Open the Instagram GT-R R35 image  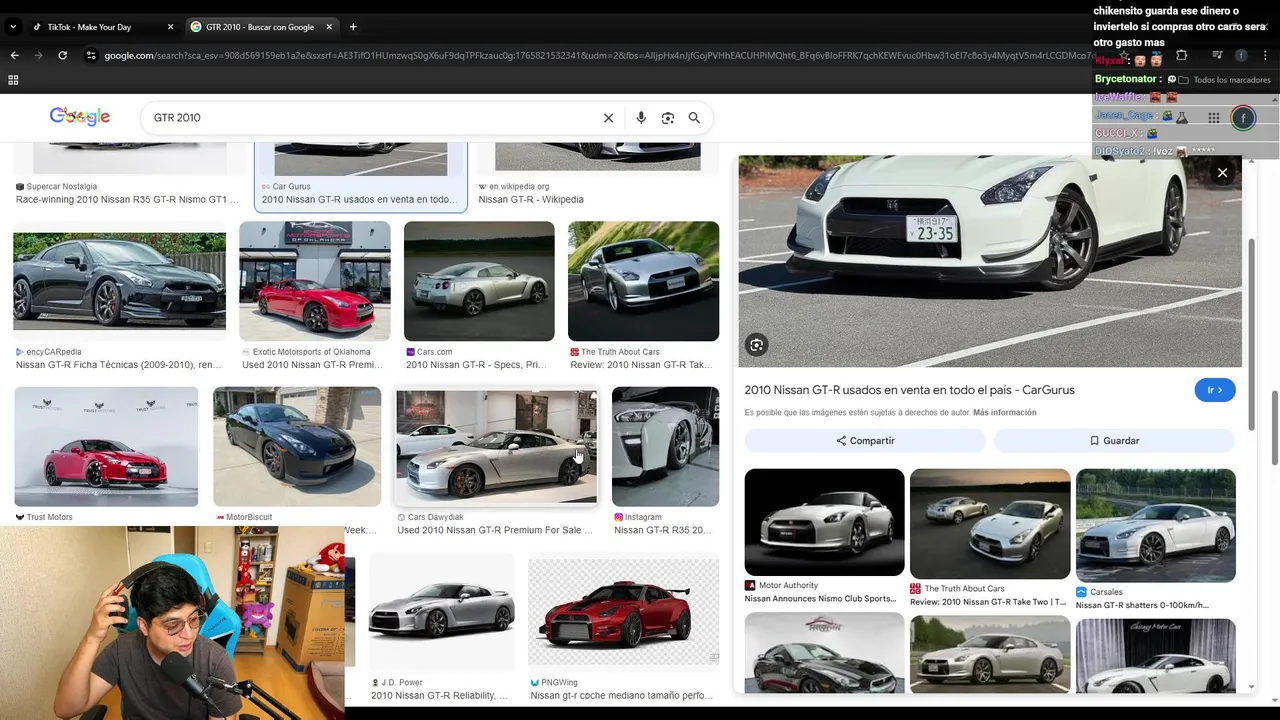point(665,447)
